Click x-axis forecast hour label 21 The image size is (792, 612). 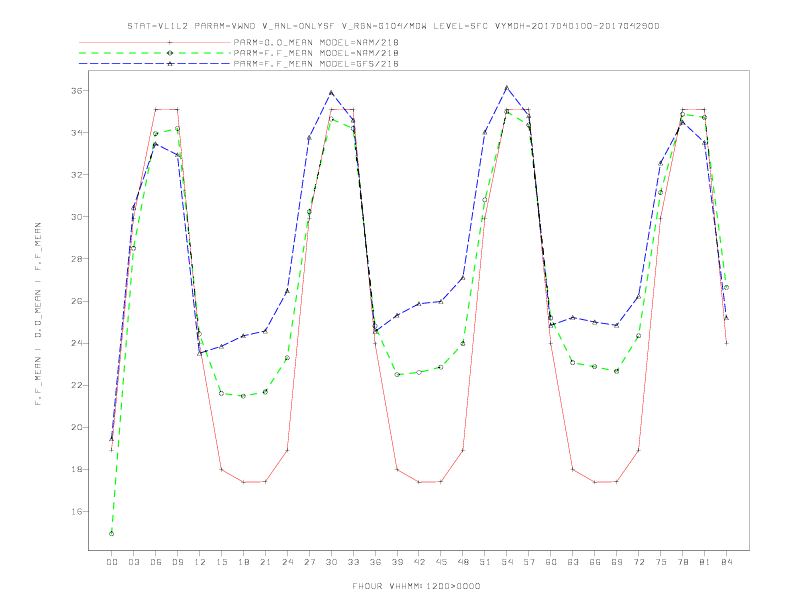tap(265, 562)
